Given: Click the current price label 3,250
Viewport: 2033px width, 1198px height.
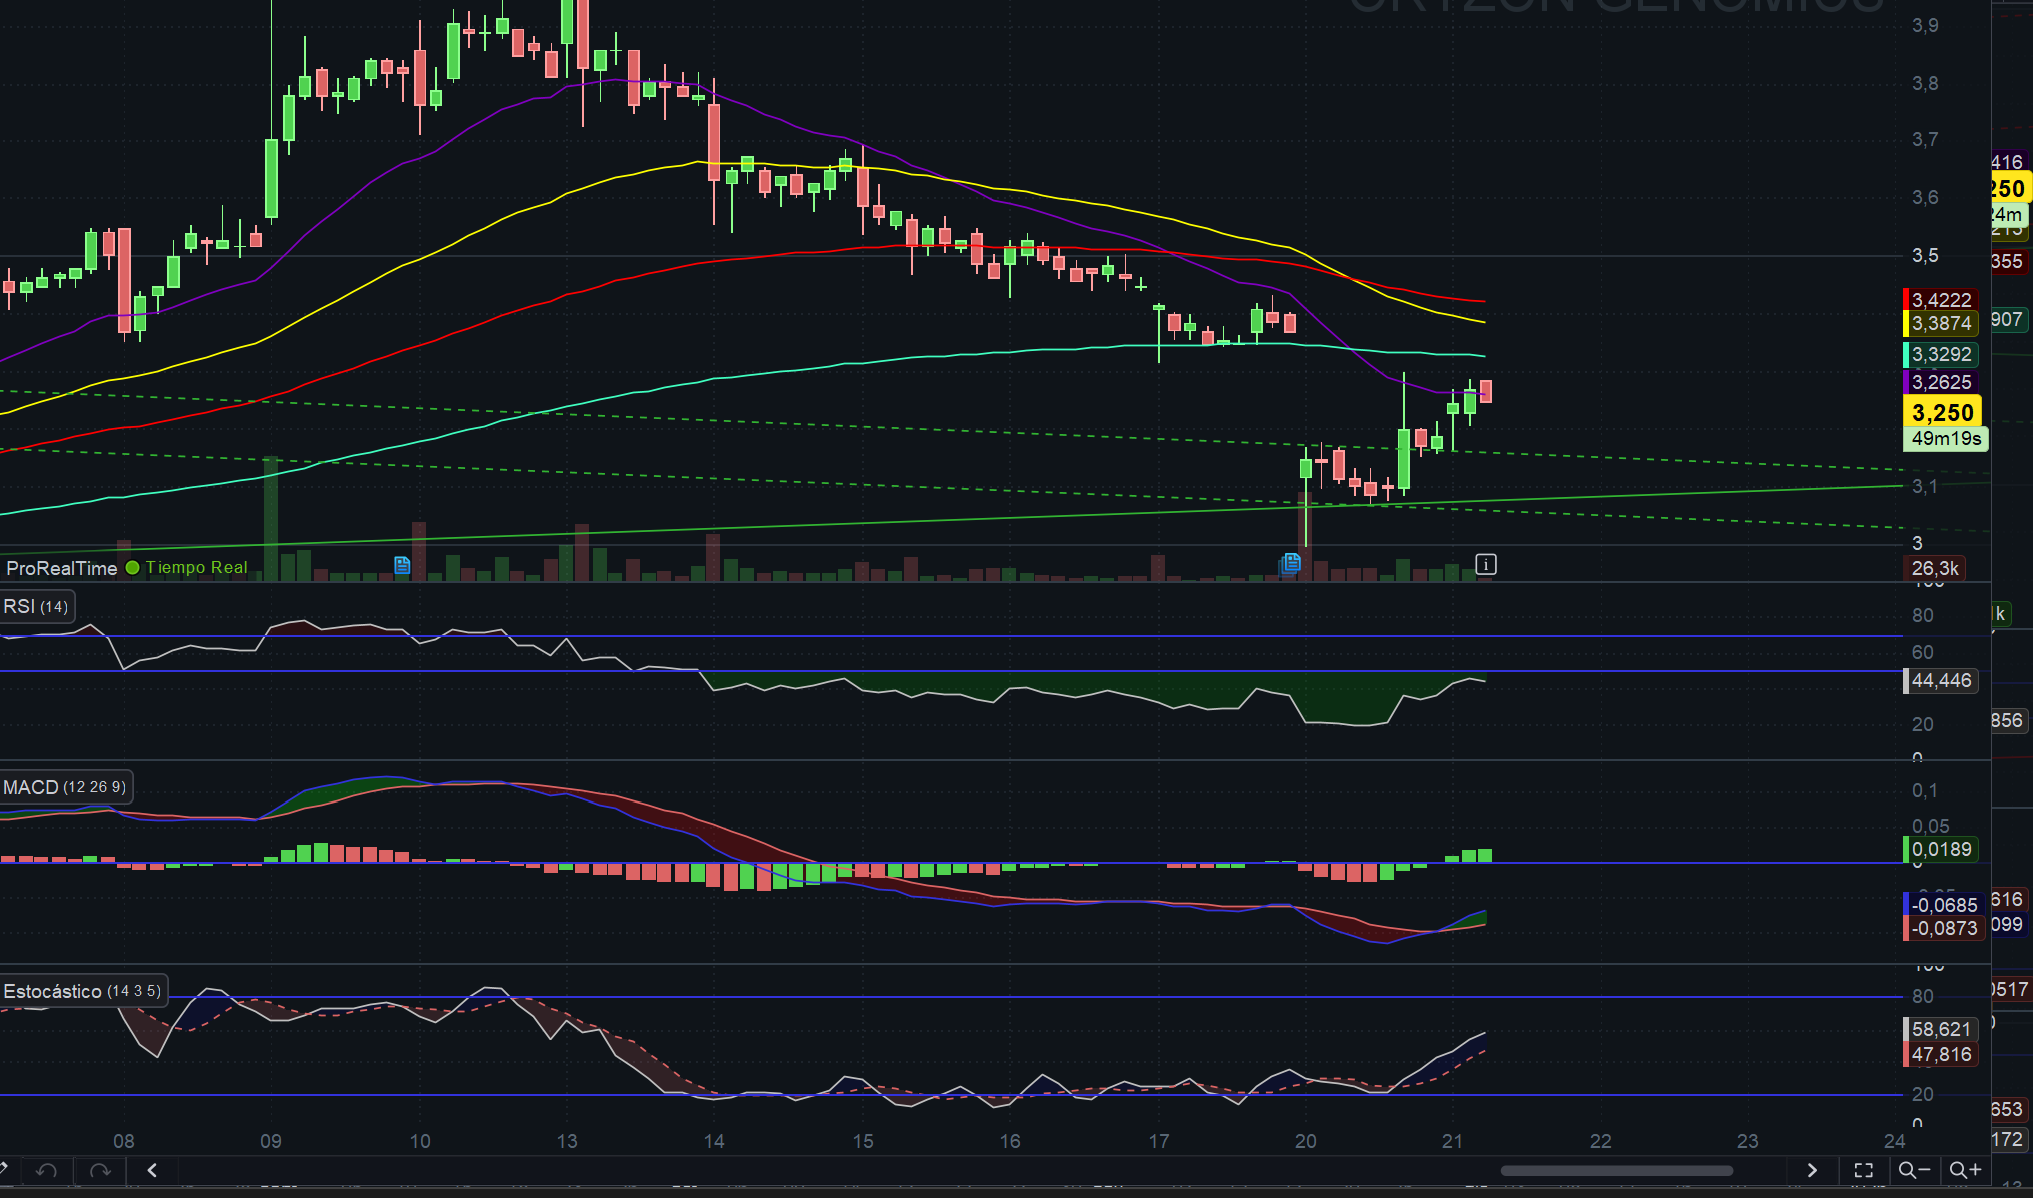Looking at the screenshot, I should (x=1942, y=412).
